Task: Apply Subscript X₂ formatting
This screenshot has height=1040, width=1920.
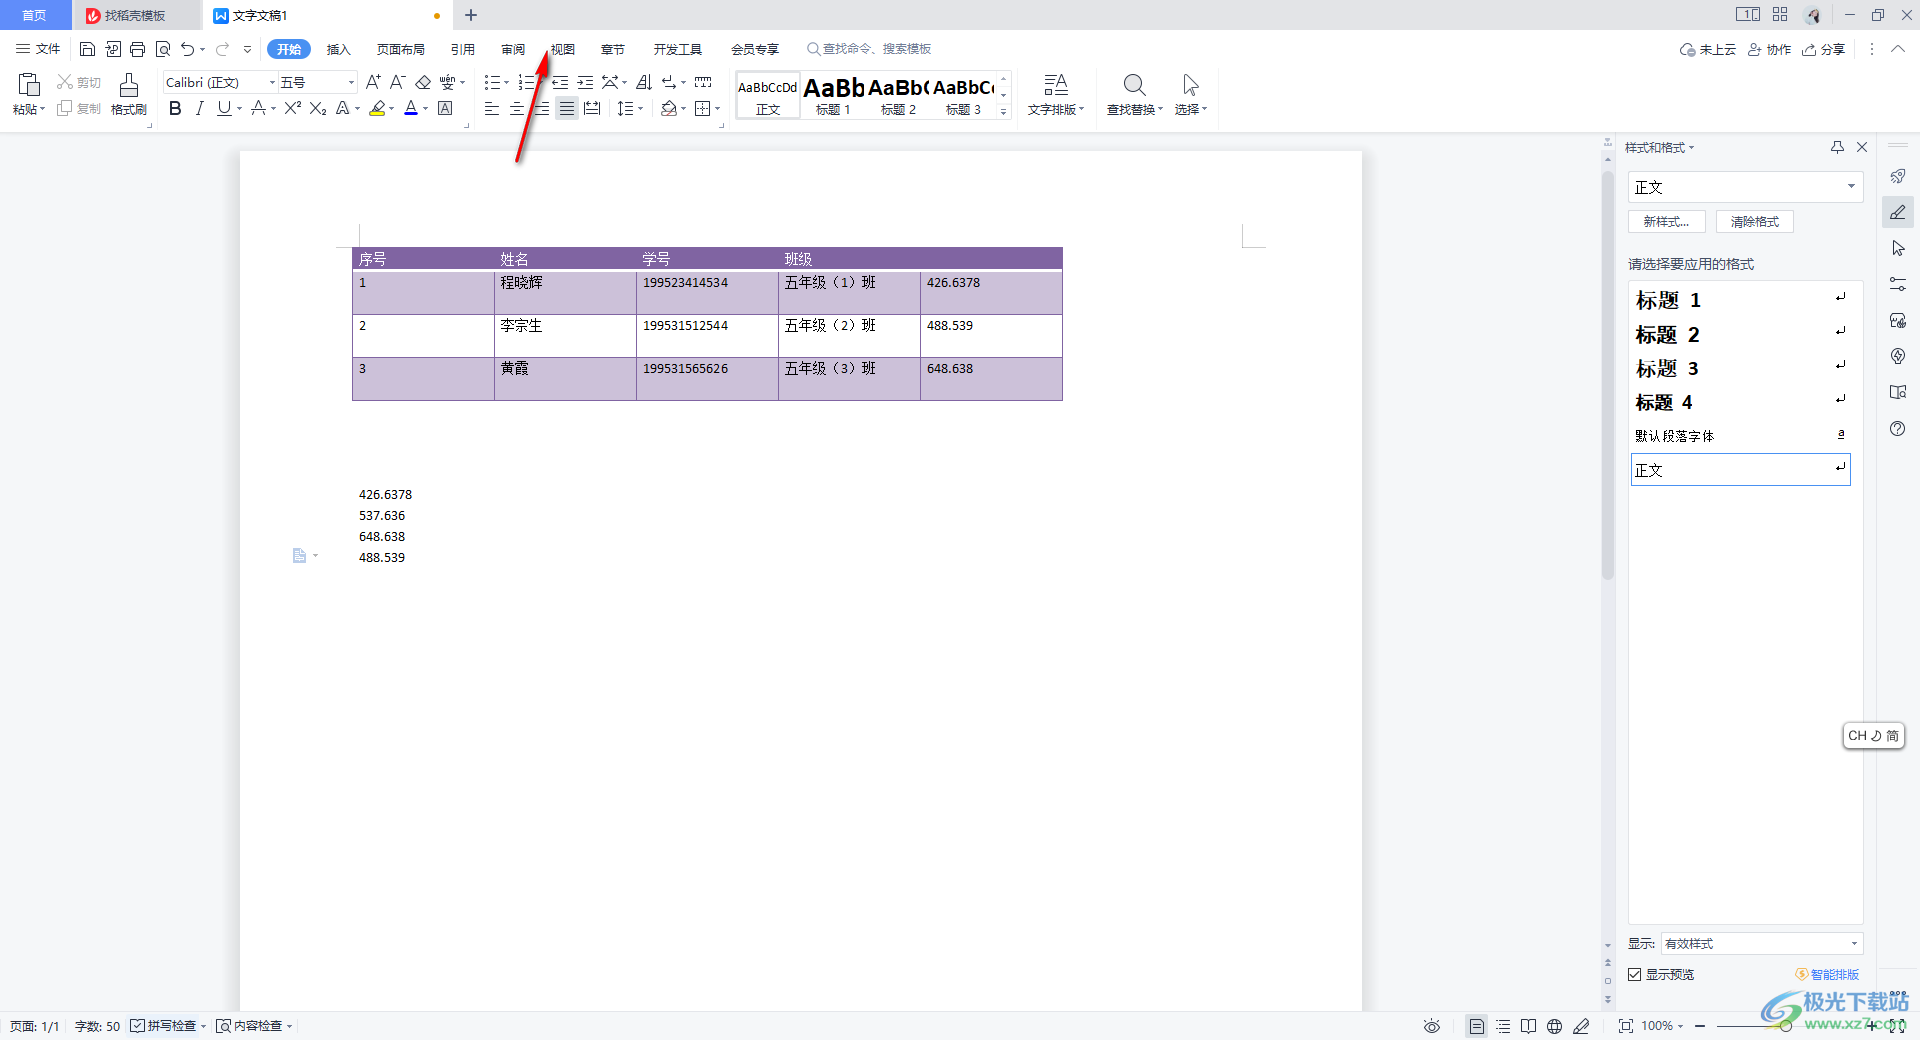Action: pyautogui.click(x=318, y=108)
